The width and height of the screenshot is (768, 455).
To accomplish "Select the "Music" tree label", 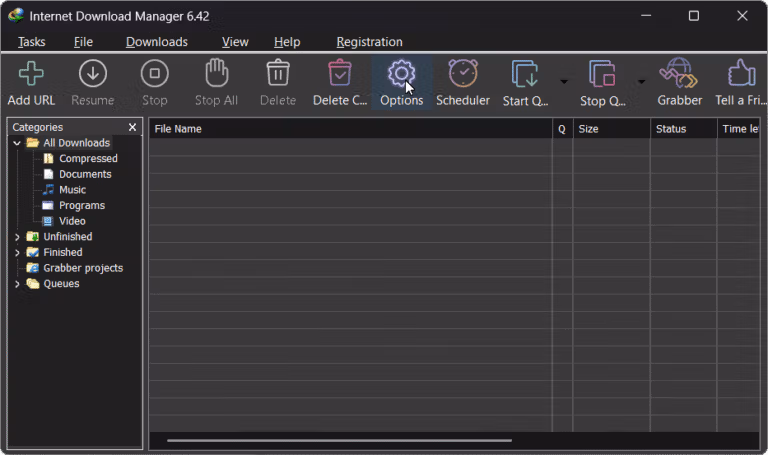I will pyautogui.click(x=72, y=190).
